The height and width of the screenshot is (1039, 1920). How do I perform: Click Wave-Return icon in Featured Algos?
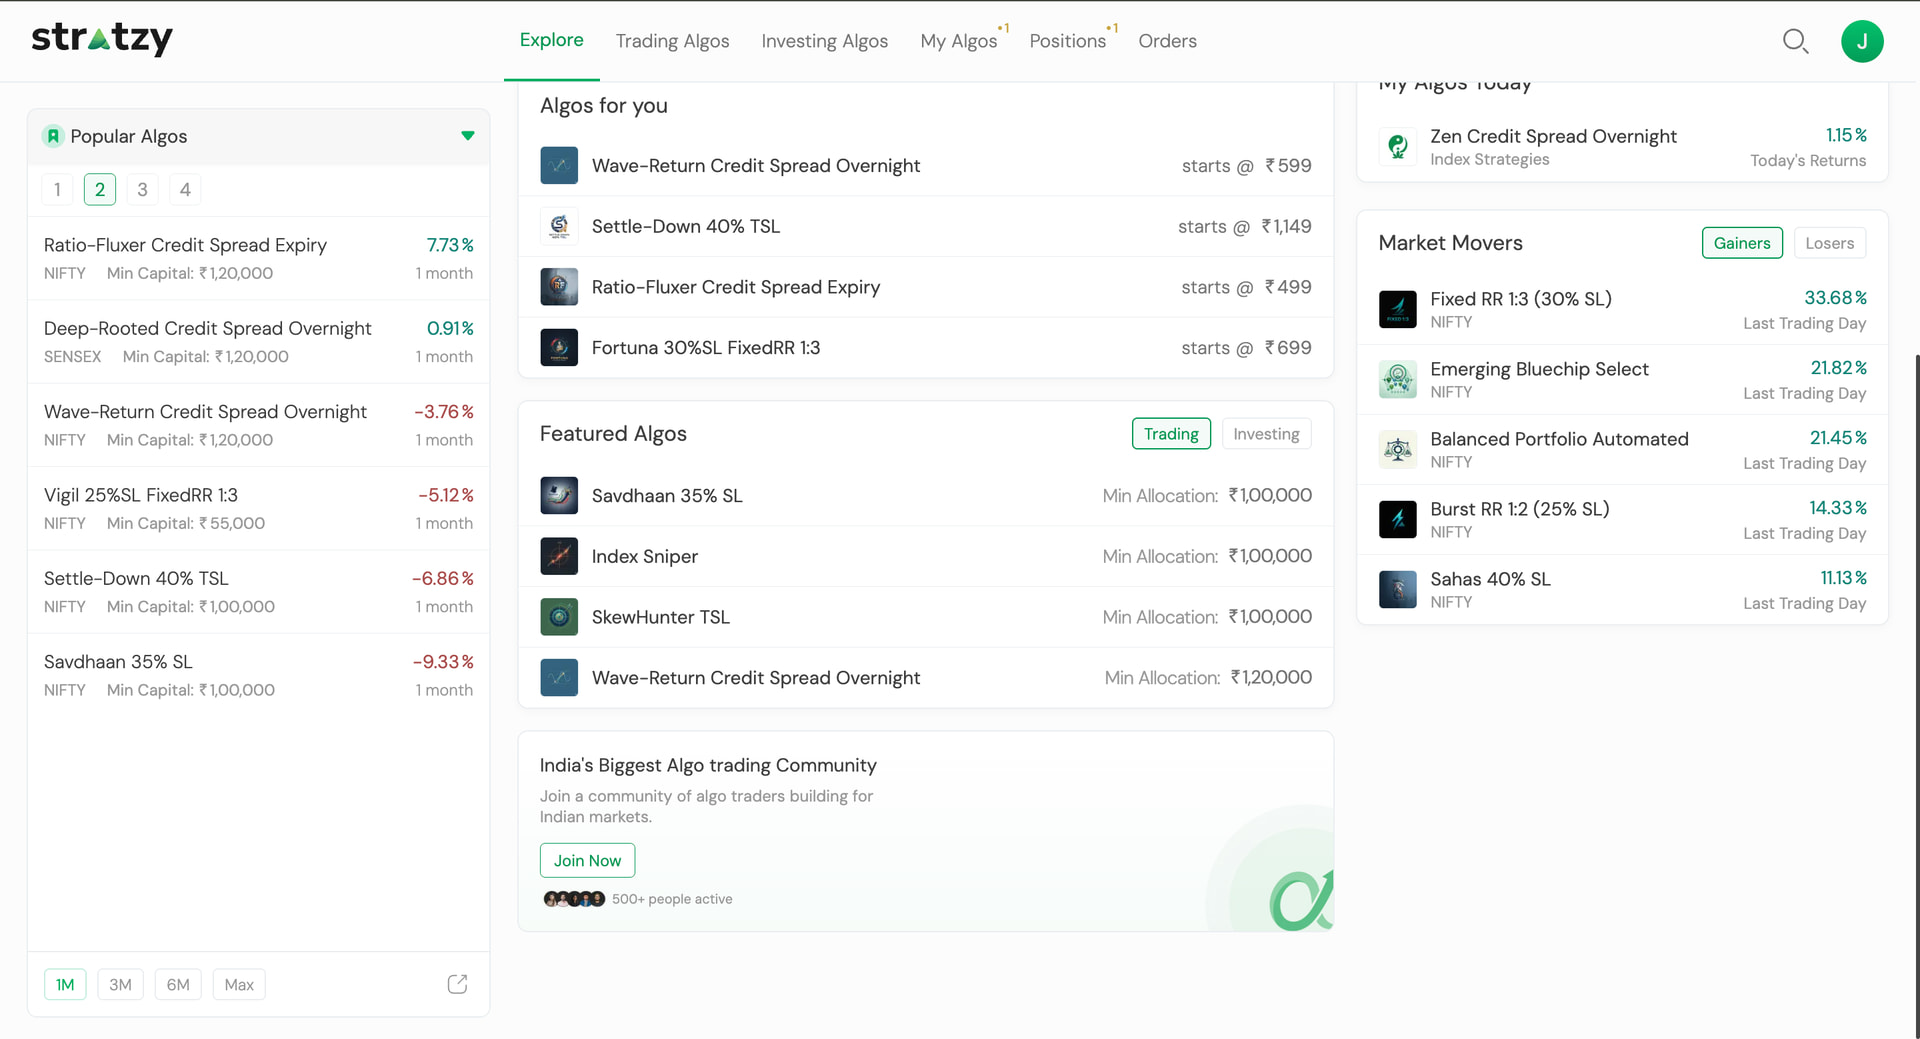tap(559, 677)
